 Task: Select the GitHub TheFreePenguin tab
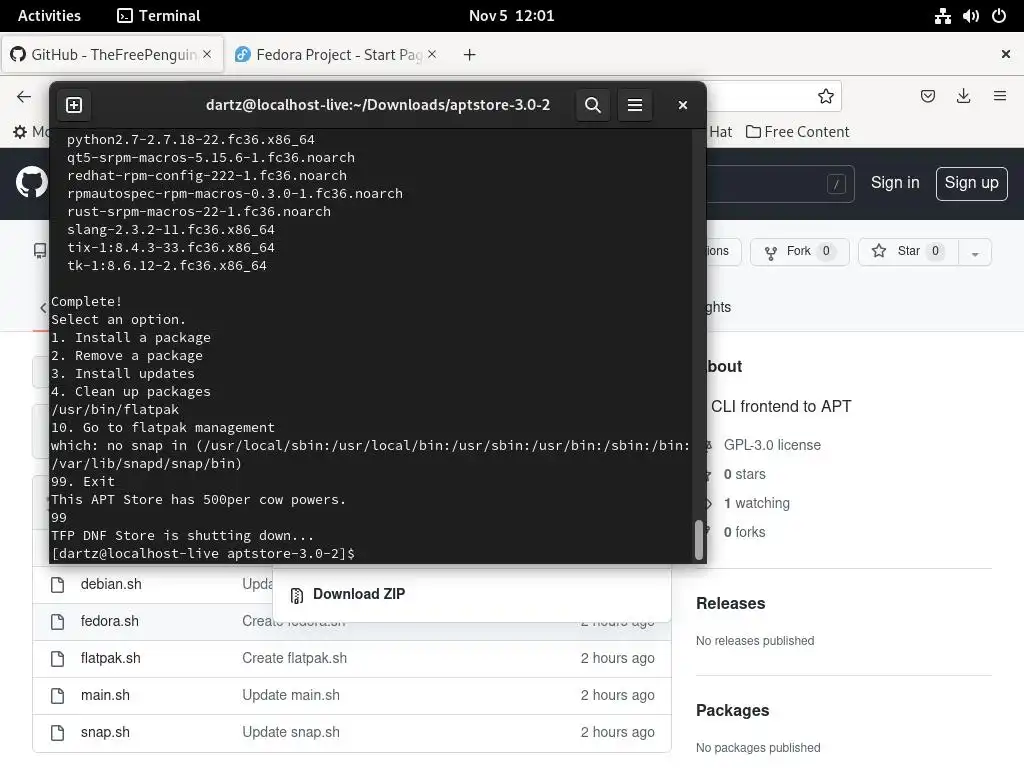(112, 55)
